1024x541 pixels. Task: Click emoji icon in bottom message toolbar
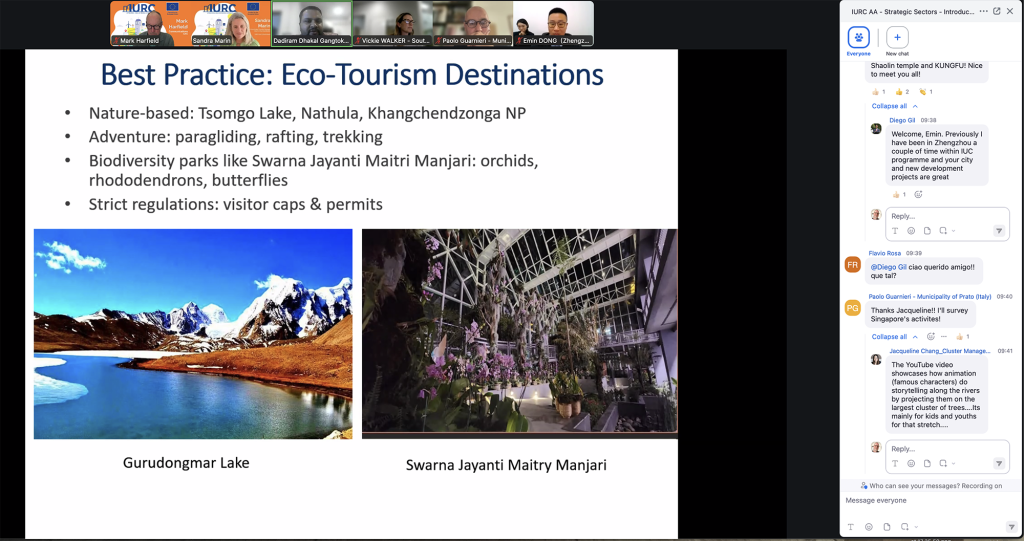[x=868, y=526]
